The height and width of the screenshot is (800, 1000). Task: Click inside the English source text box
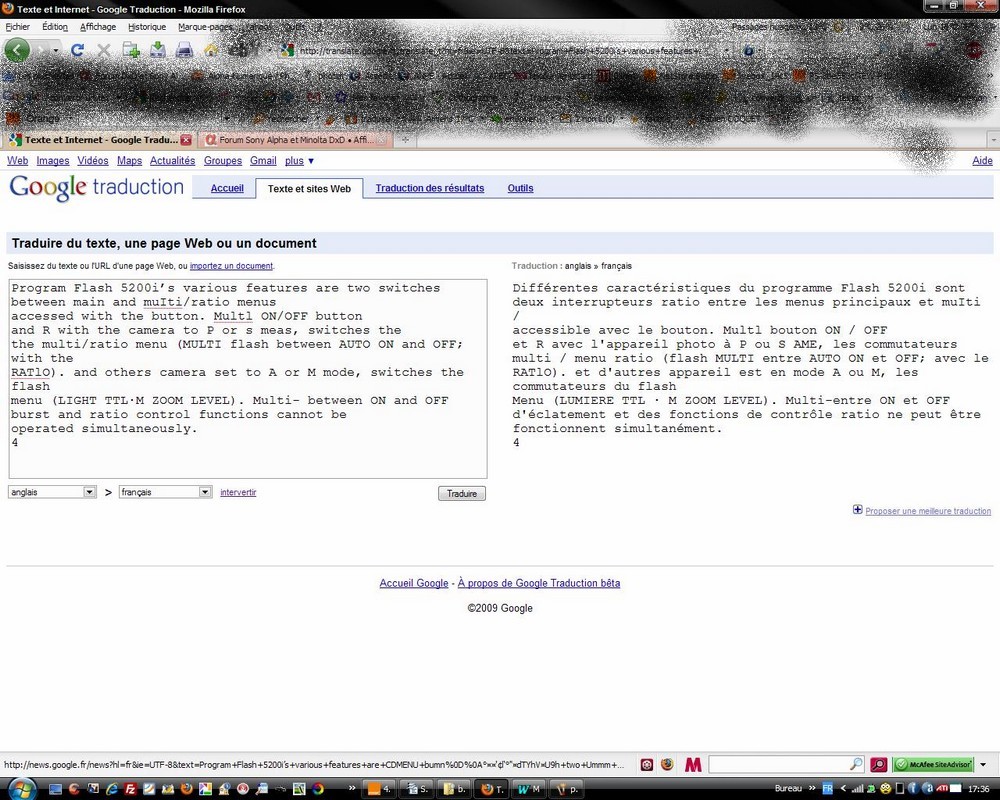[x=248, y=378]
